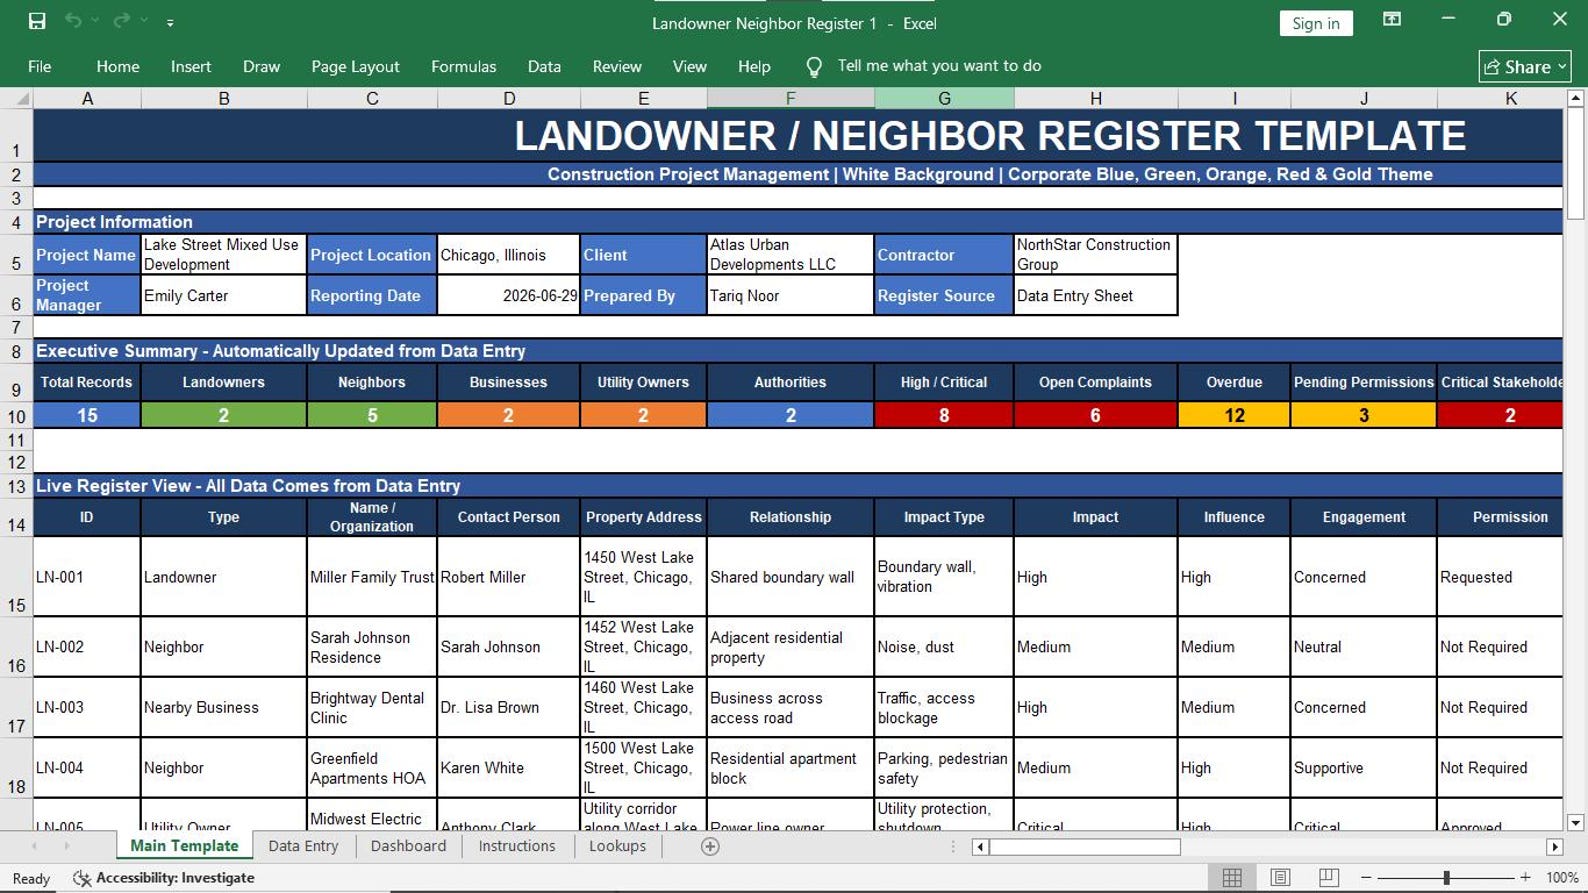
Task: Click the Undo arrow icon
Action: point(73,21)
